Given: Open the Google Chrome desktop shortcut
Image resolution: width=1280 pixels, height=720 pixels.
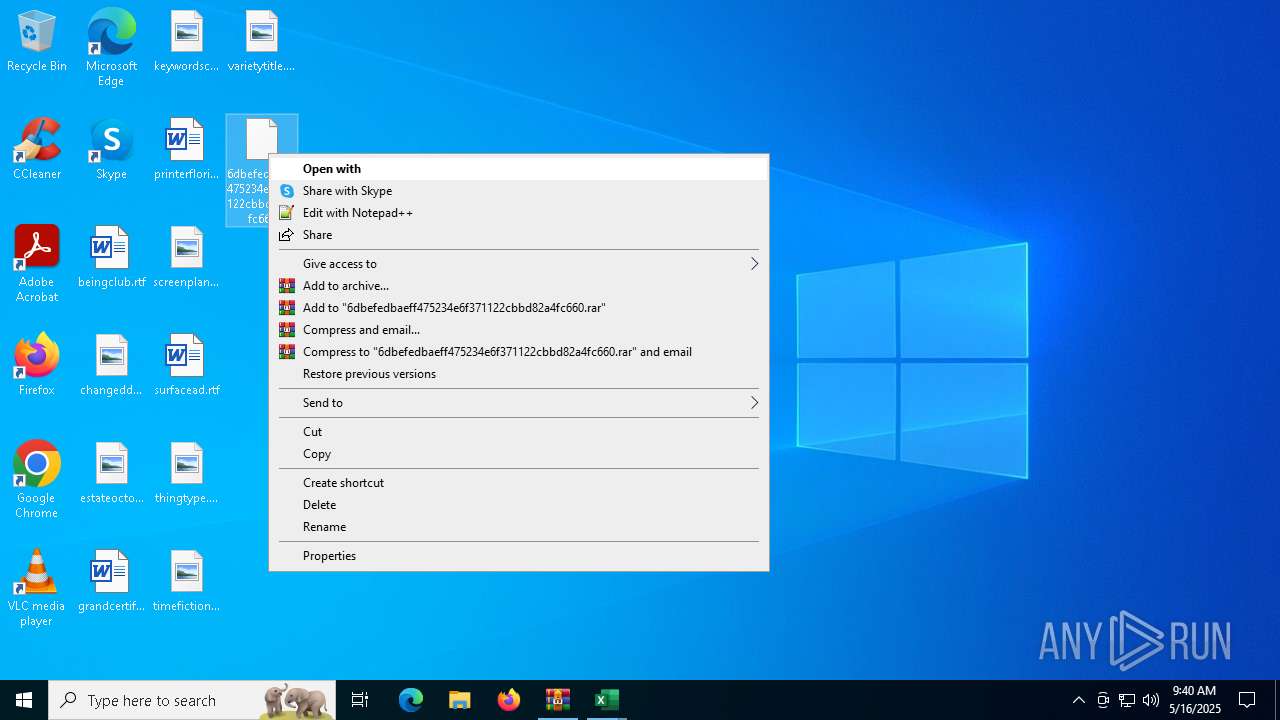Looking at the screenshot, I should click(37, 480).
